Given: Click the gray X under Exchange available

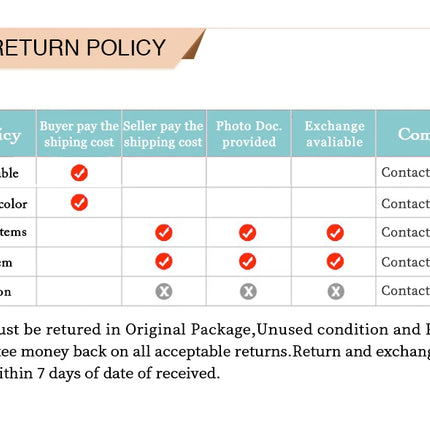Looking at the screenshot, I should coord(336,291).
